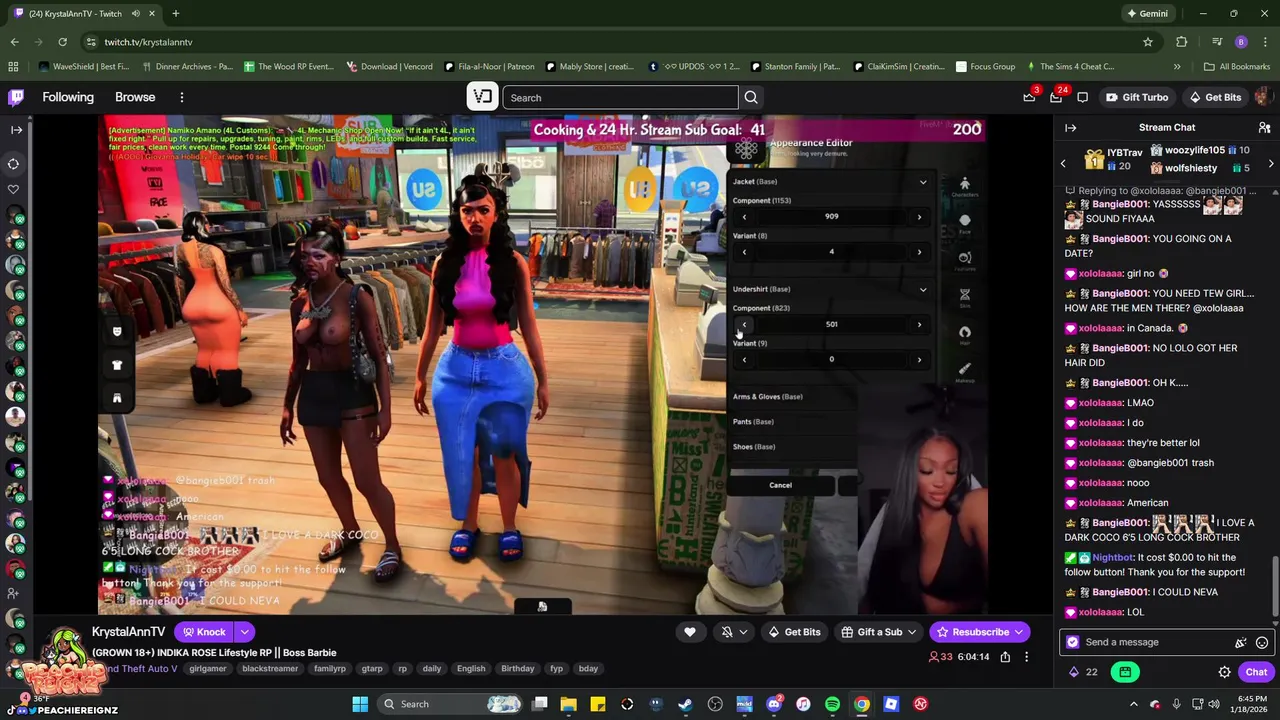This screenshot has height=720, width=1280.
Task: Click the Windows Start button
Action: tap(360, 704)
